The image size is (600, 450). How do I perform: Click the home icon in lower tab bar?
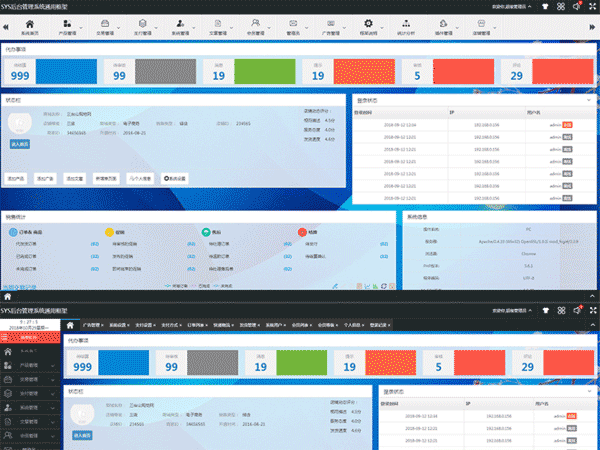pos(70,325)
